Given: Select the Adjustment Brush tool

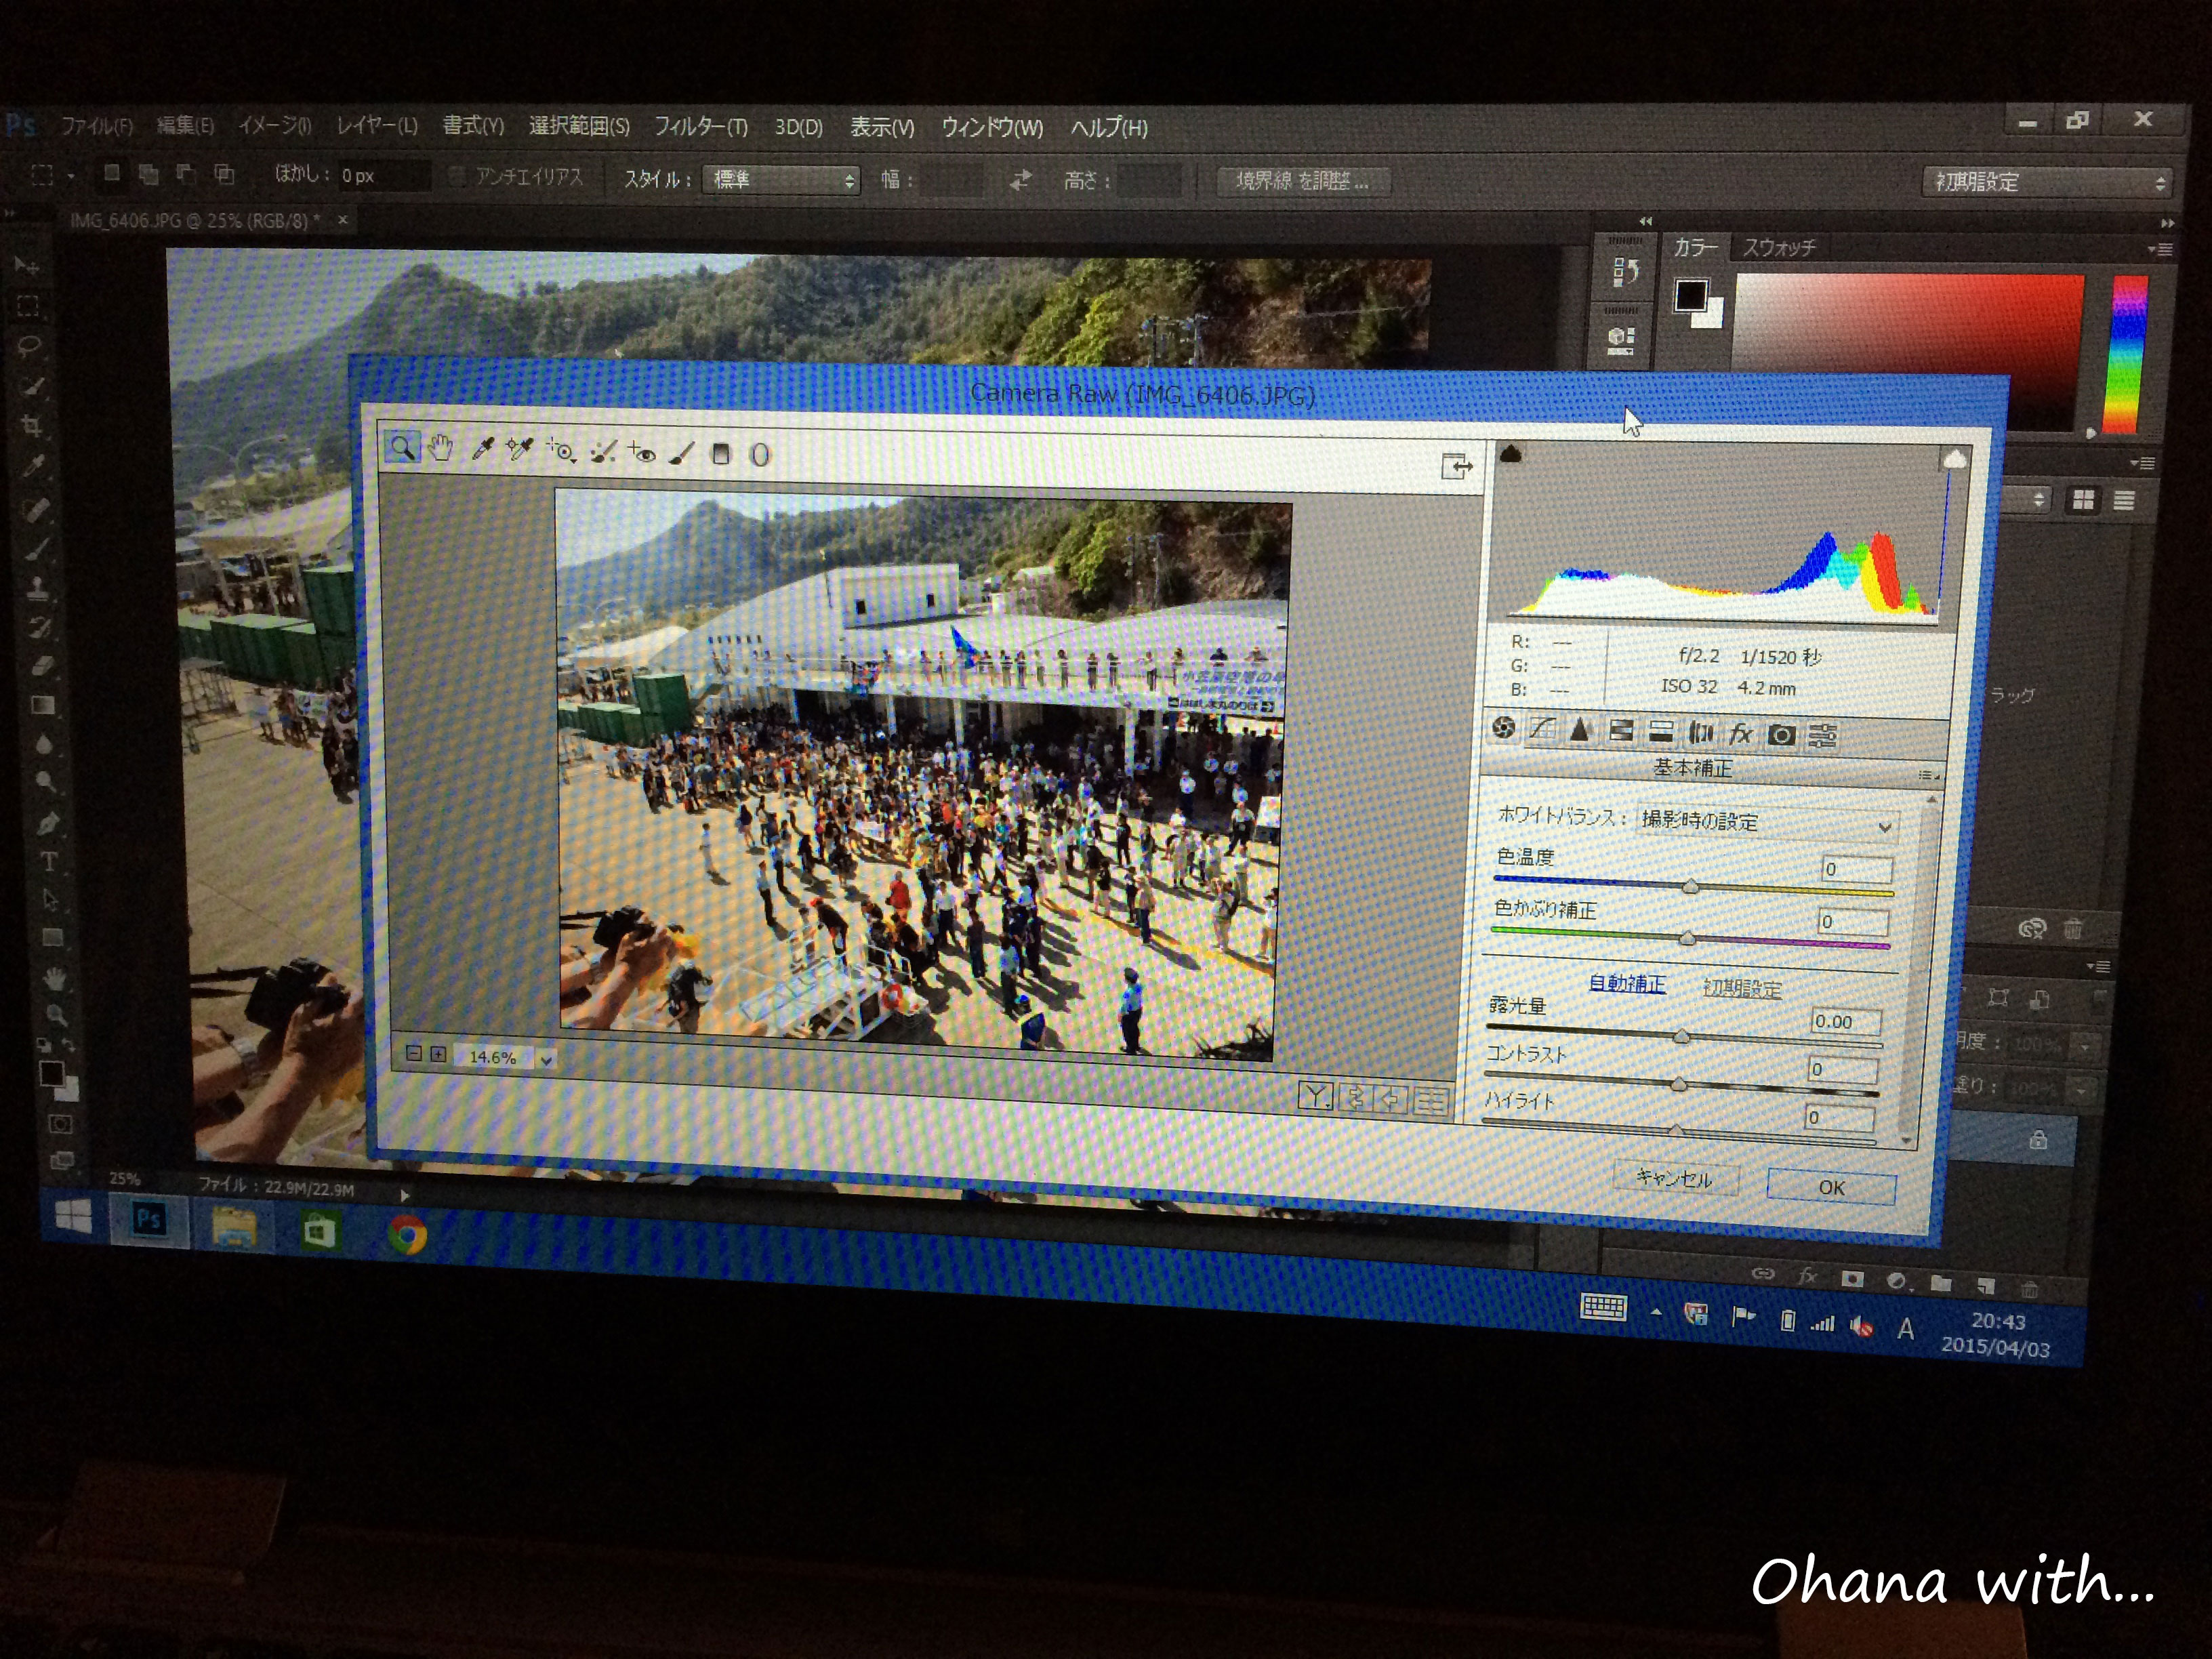Looking at the screenshot, I should click(682, 454).
